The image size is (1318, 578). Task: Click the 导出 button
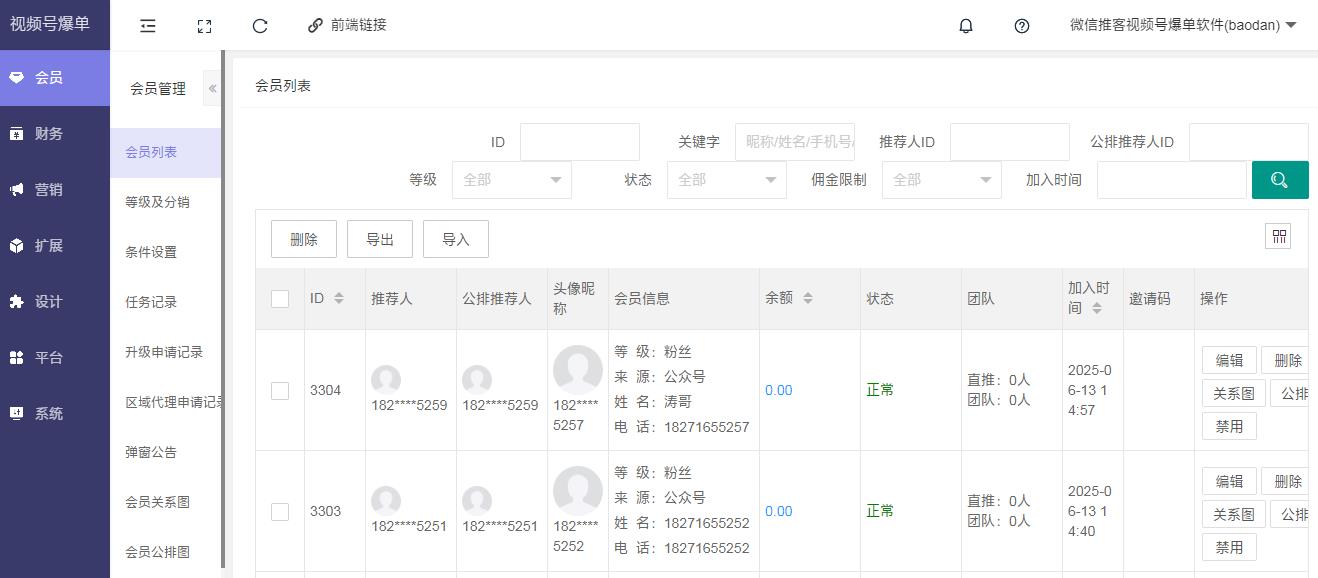tap(379, 239)
